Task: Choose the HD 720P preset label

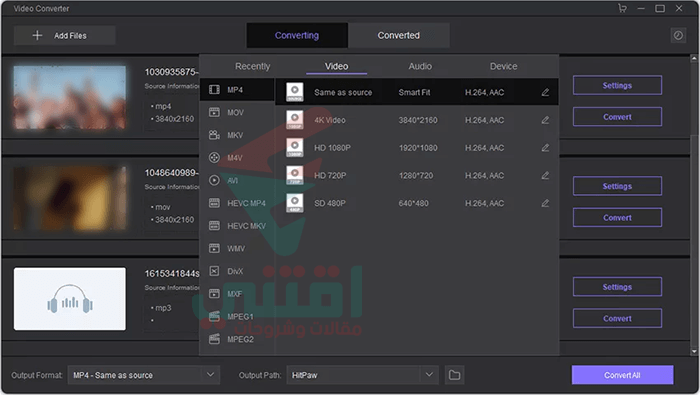Action: (x=330, y=175)
